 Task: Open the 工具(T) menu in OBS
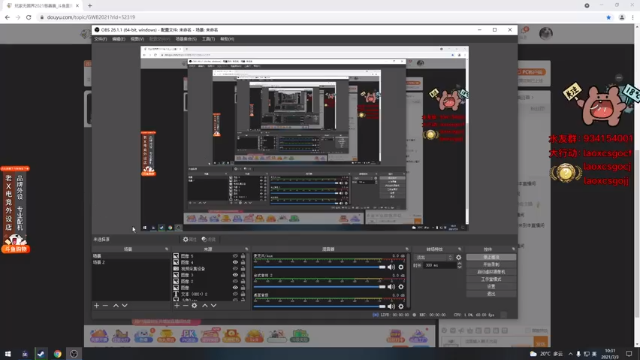[208, 39]
